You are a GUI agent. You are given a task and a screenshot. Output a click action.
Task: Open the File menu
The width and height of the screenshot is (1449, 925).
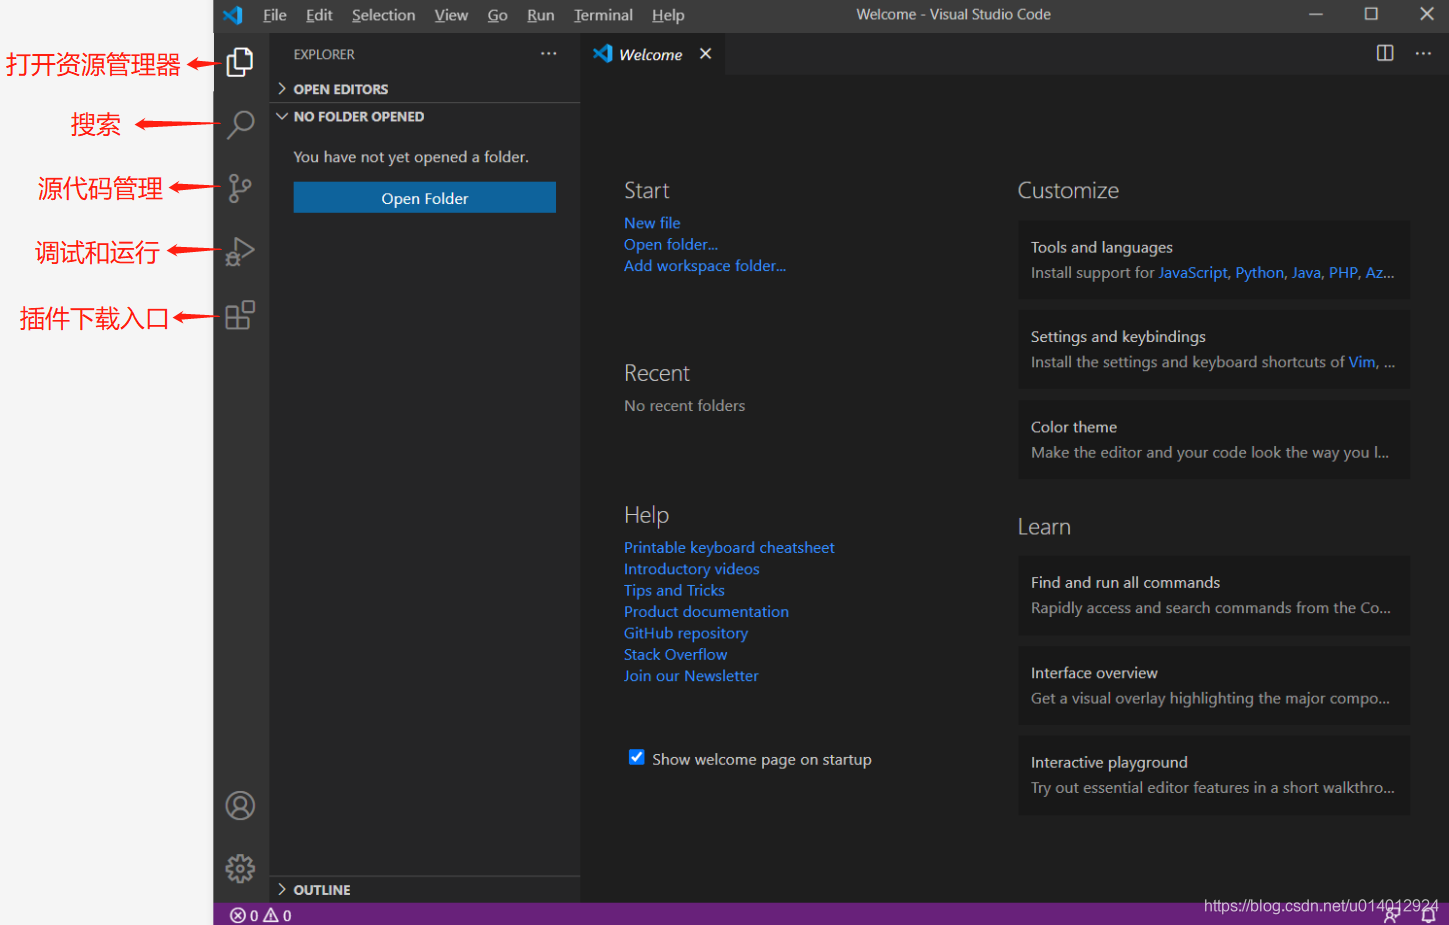click(274, 15)
